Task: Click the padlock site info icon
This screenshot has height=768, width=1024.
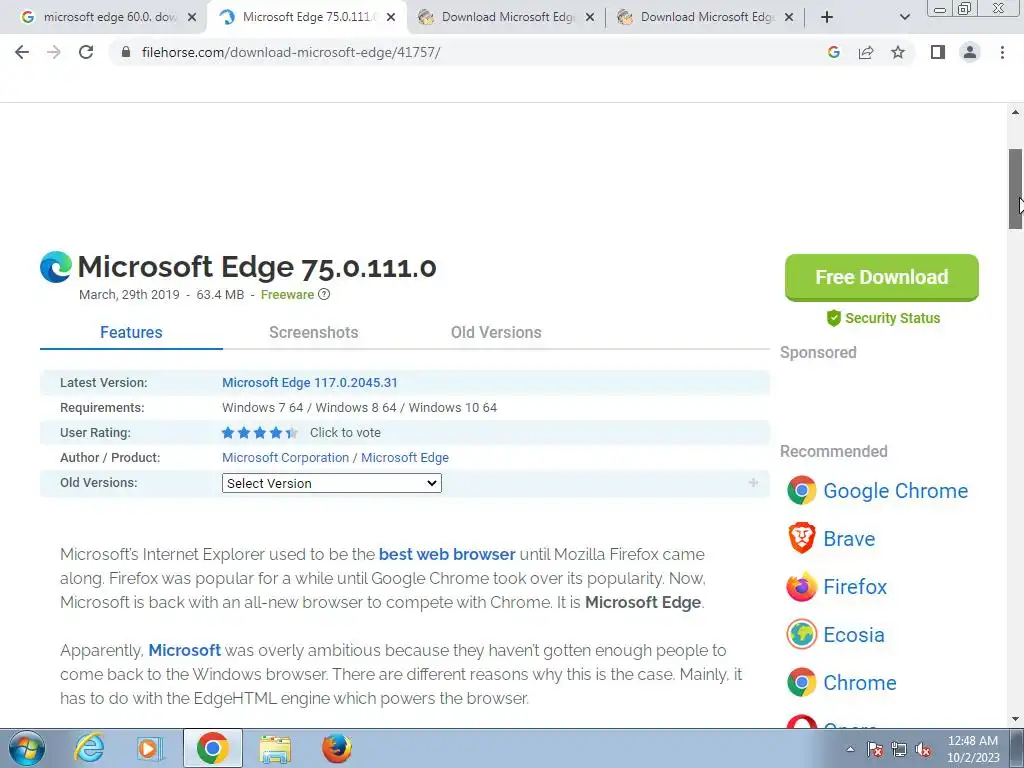Action: coord(125,52)
